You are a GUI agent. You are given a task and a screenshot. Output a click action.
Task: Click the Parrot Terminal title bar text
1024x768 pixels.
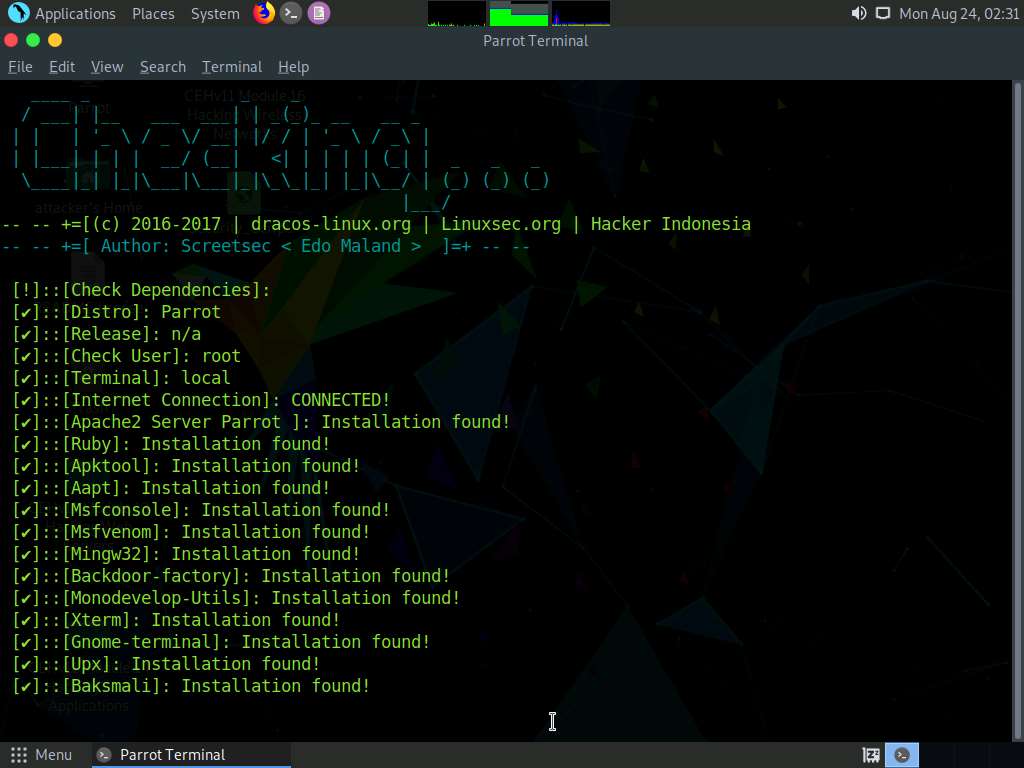pyautogui.click(x=536, y=40)
